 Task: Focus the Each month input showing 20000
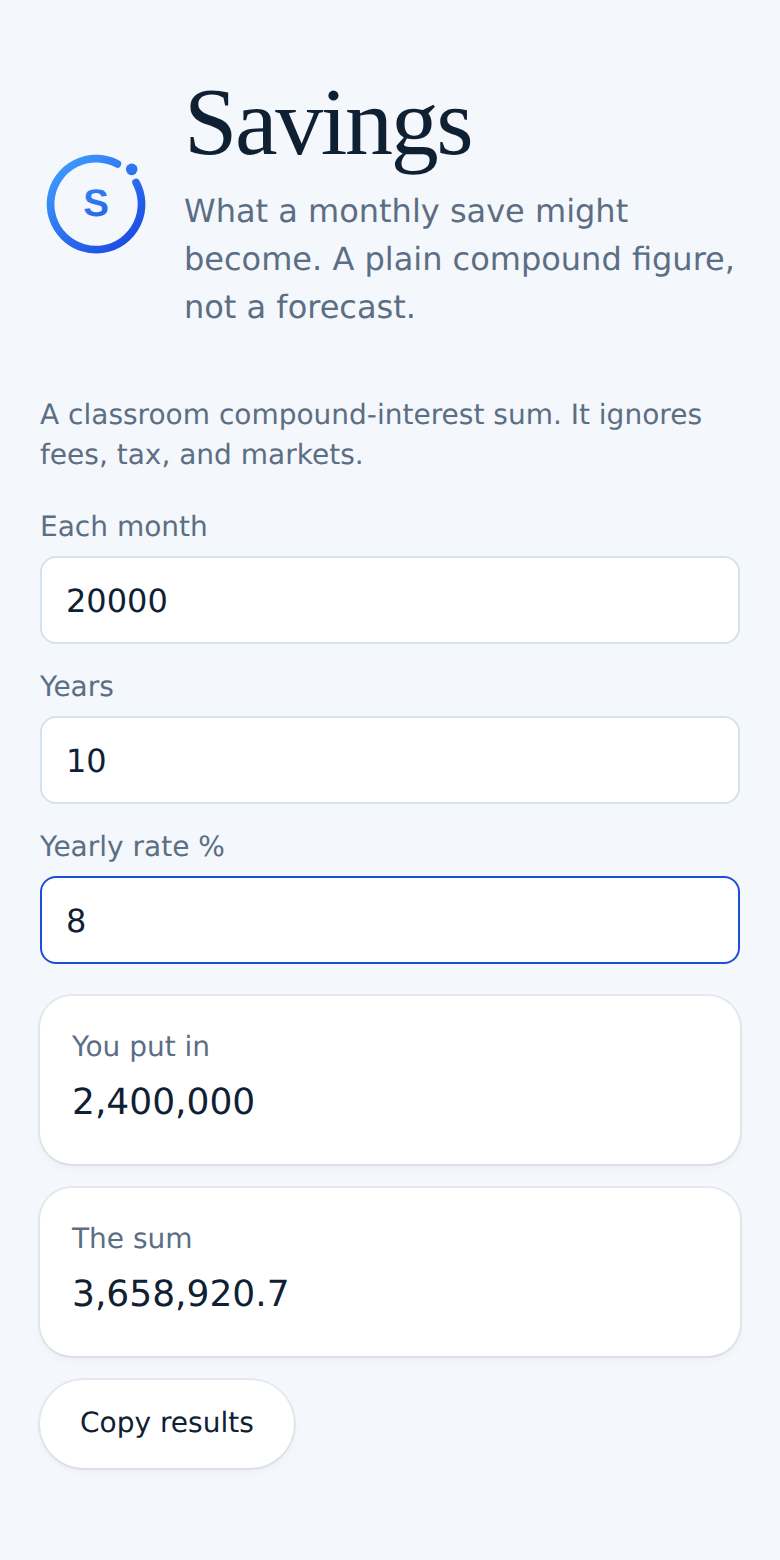(390, 600)
